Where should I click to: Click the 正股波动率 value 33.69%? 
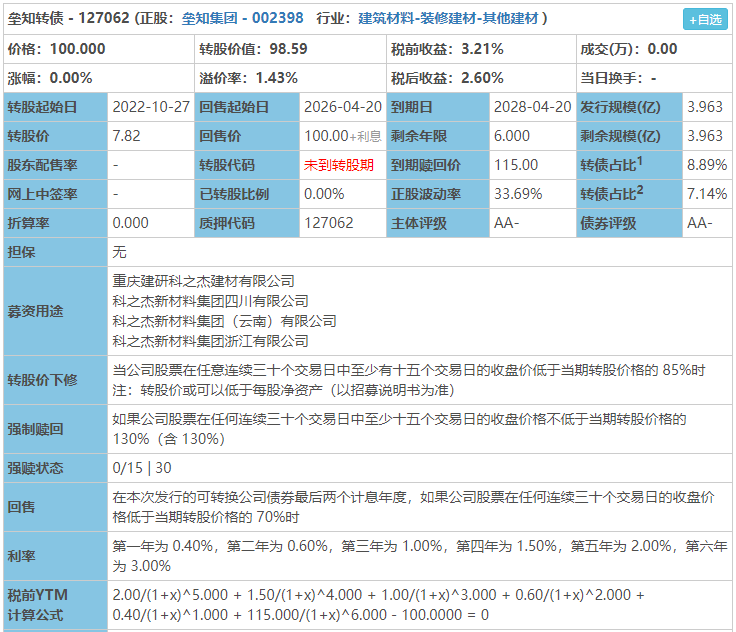click(518, 194)
